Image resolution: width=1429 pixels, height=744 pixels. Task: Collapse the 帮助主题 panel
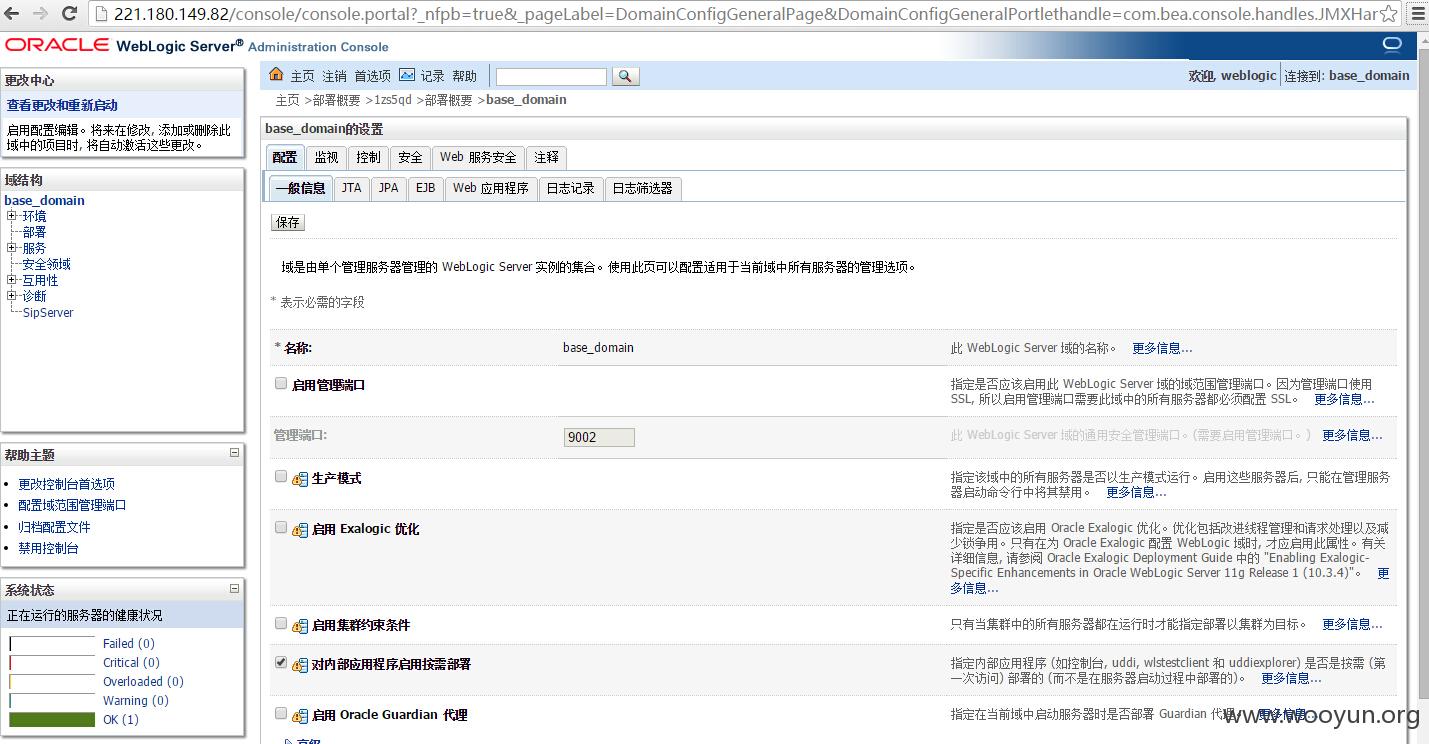pos(234,453)
